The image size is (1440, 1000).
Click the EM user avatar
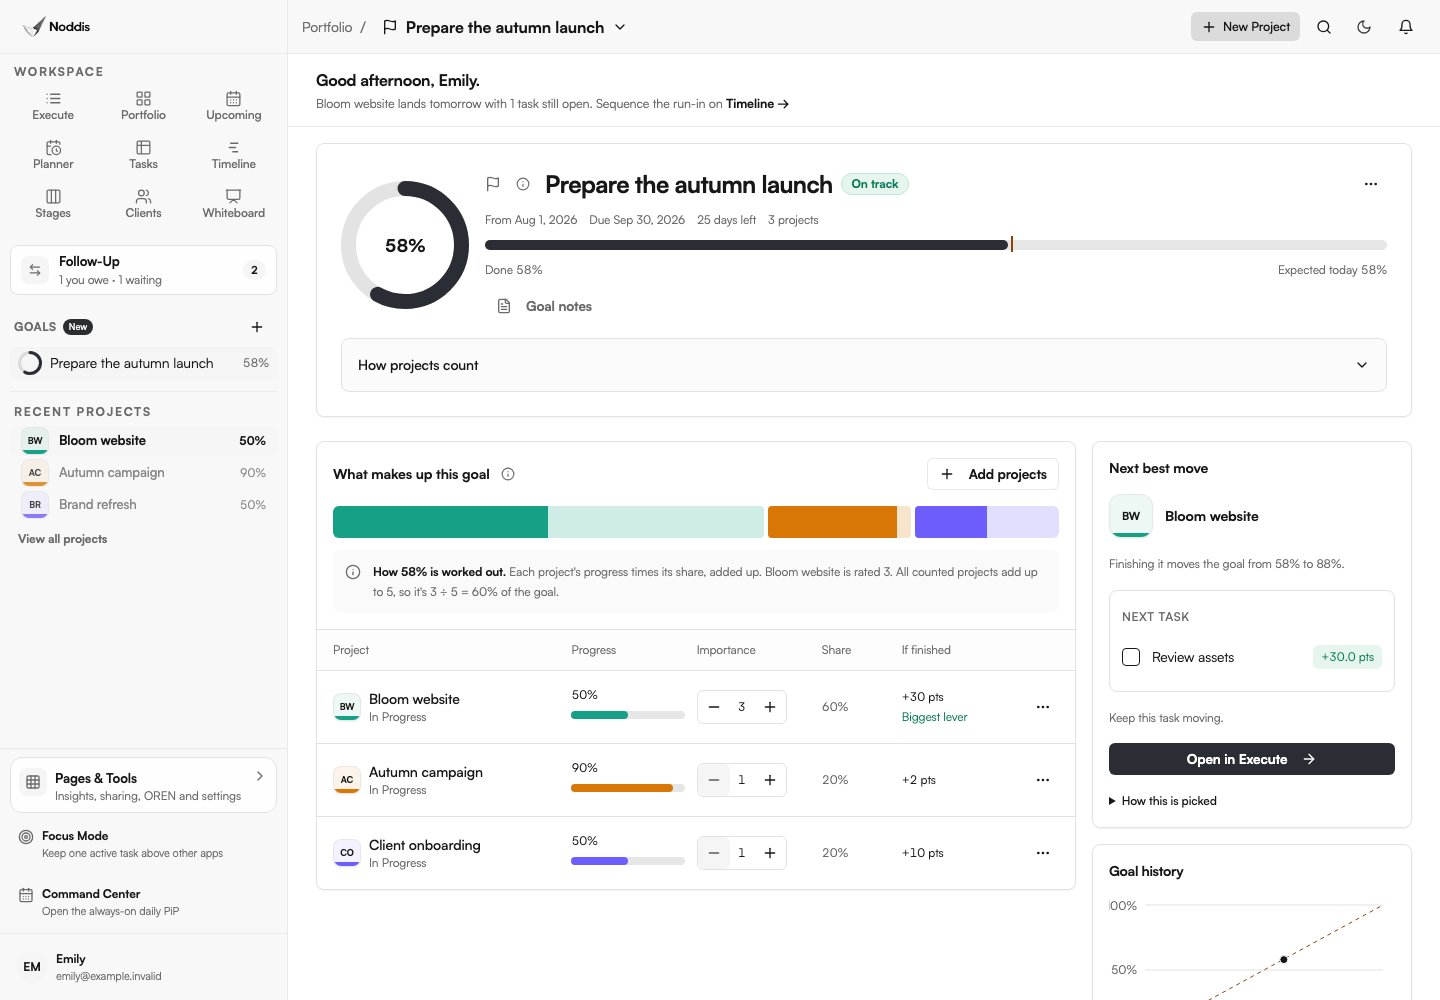32,967
